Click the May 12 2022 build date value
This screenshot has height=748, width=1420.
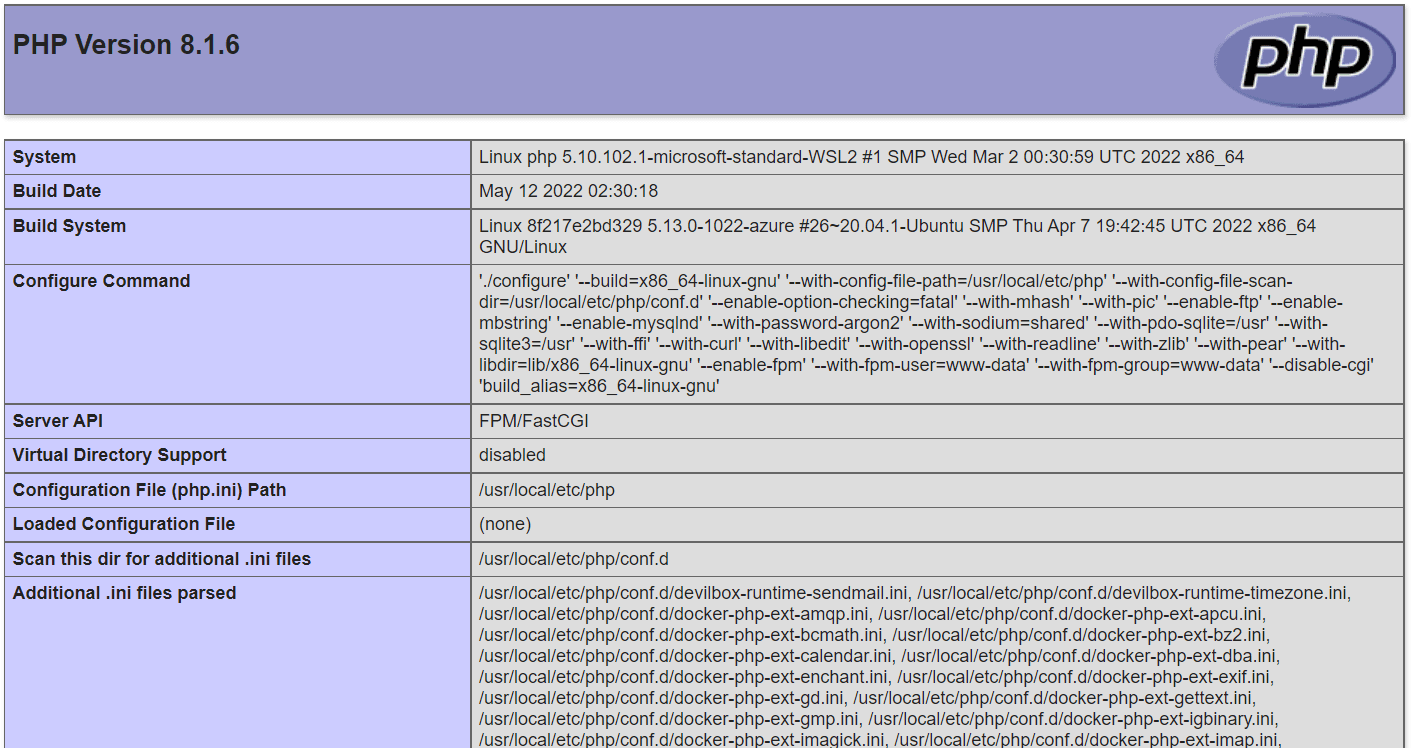pyautogui.click(x=568, y=191)
